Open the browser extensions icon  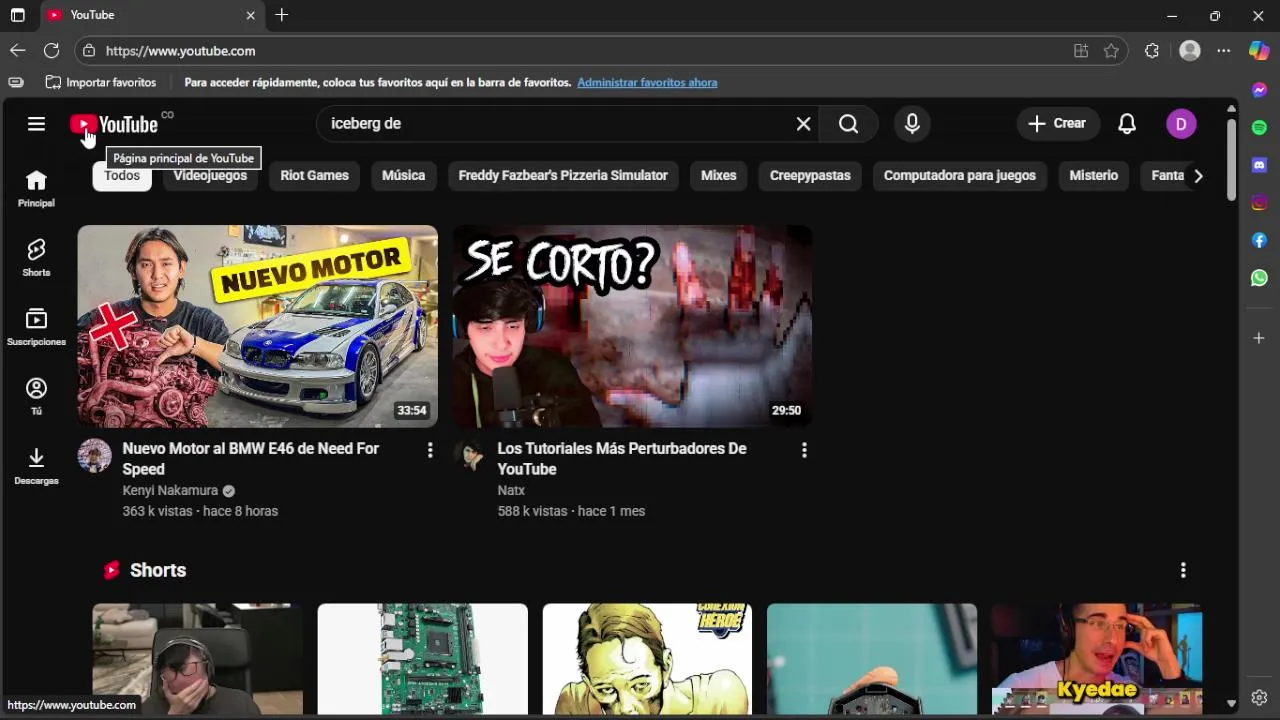coord(1152,51)
